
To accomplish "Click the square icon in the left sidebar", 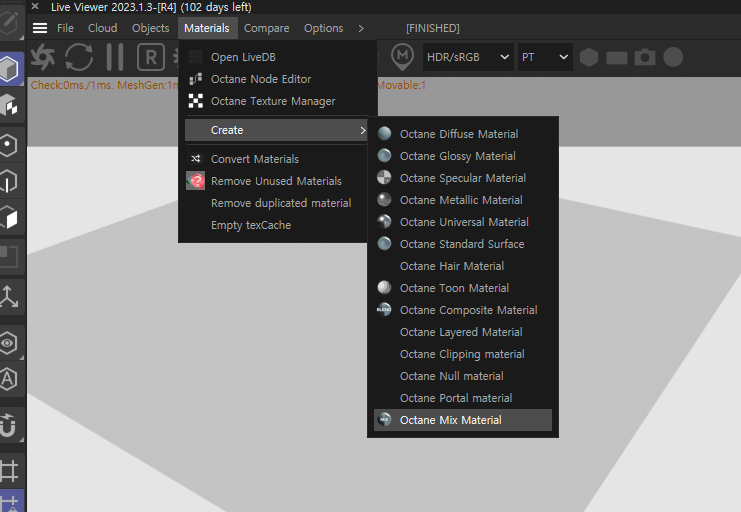I will (x=9, y=257).
